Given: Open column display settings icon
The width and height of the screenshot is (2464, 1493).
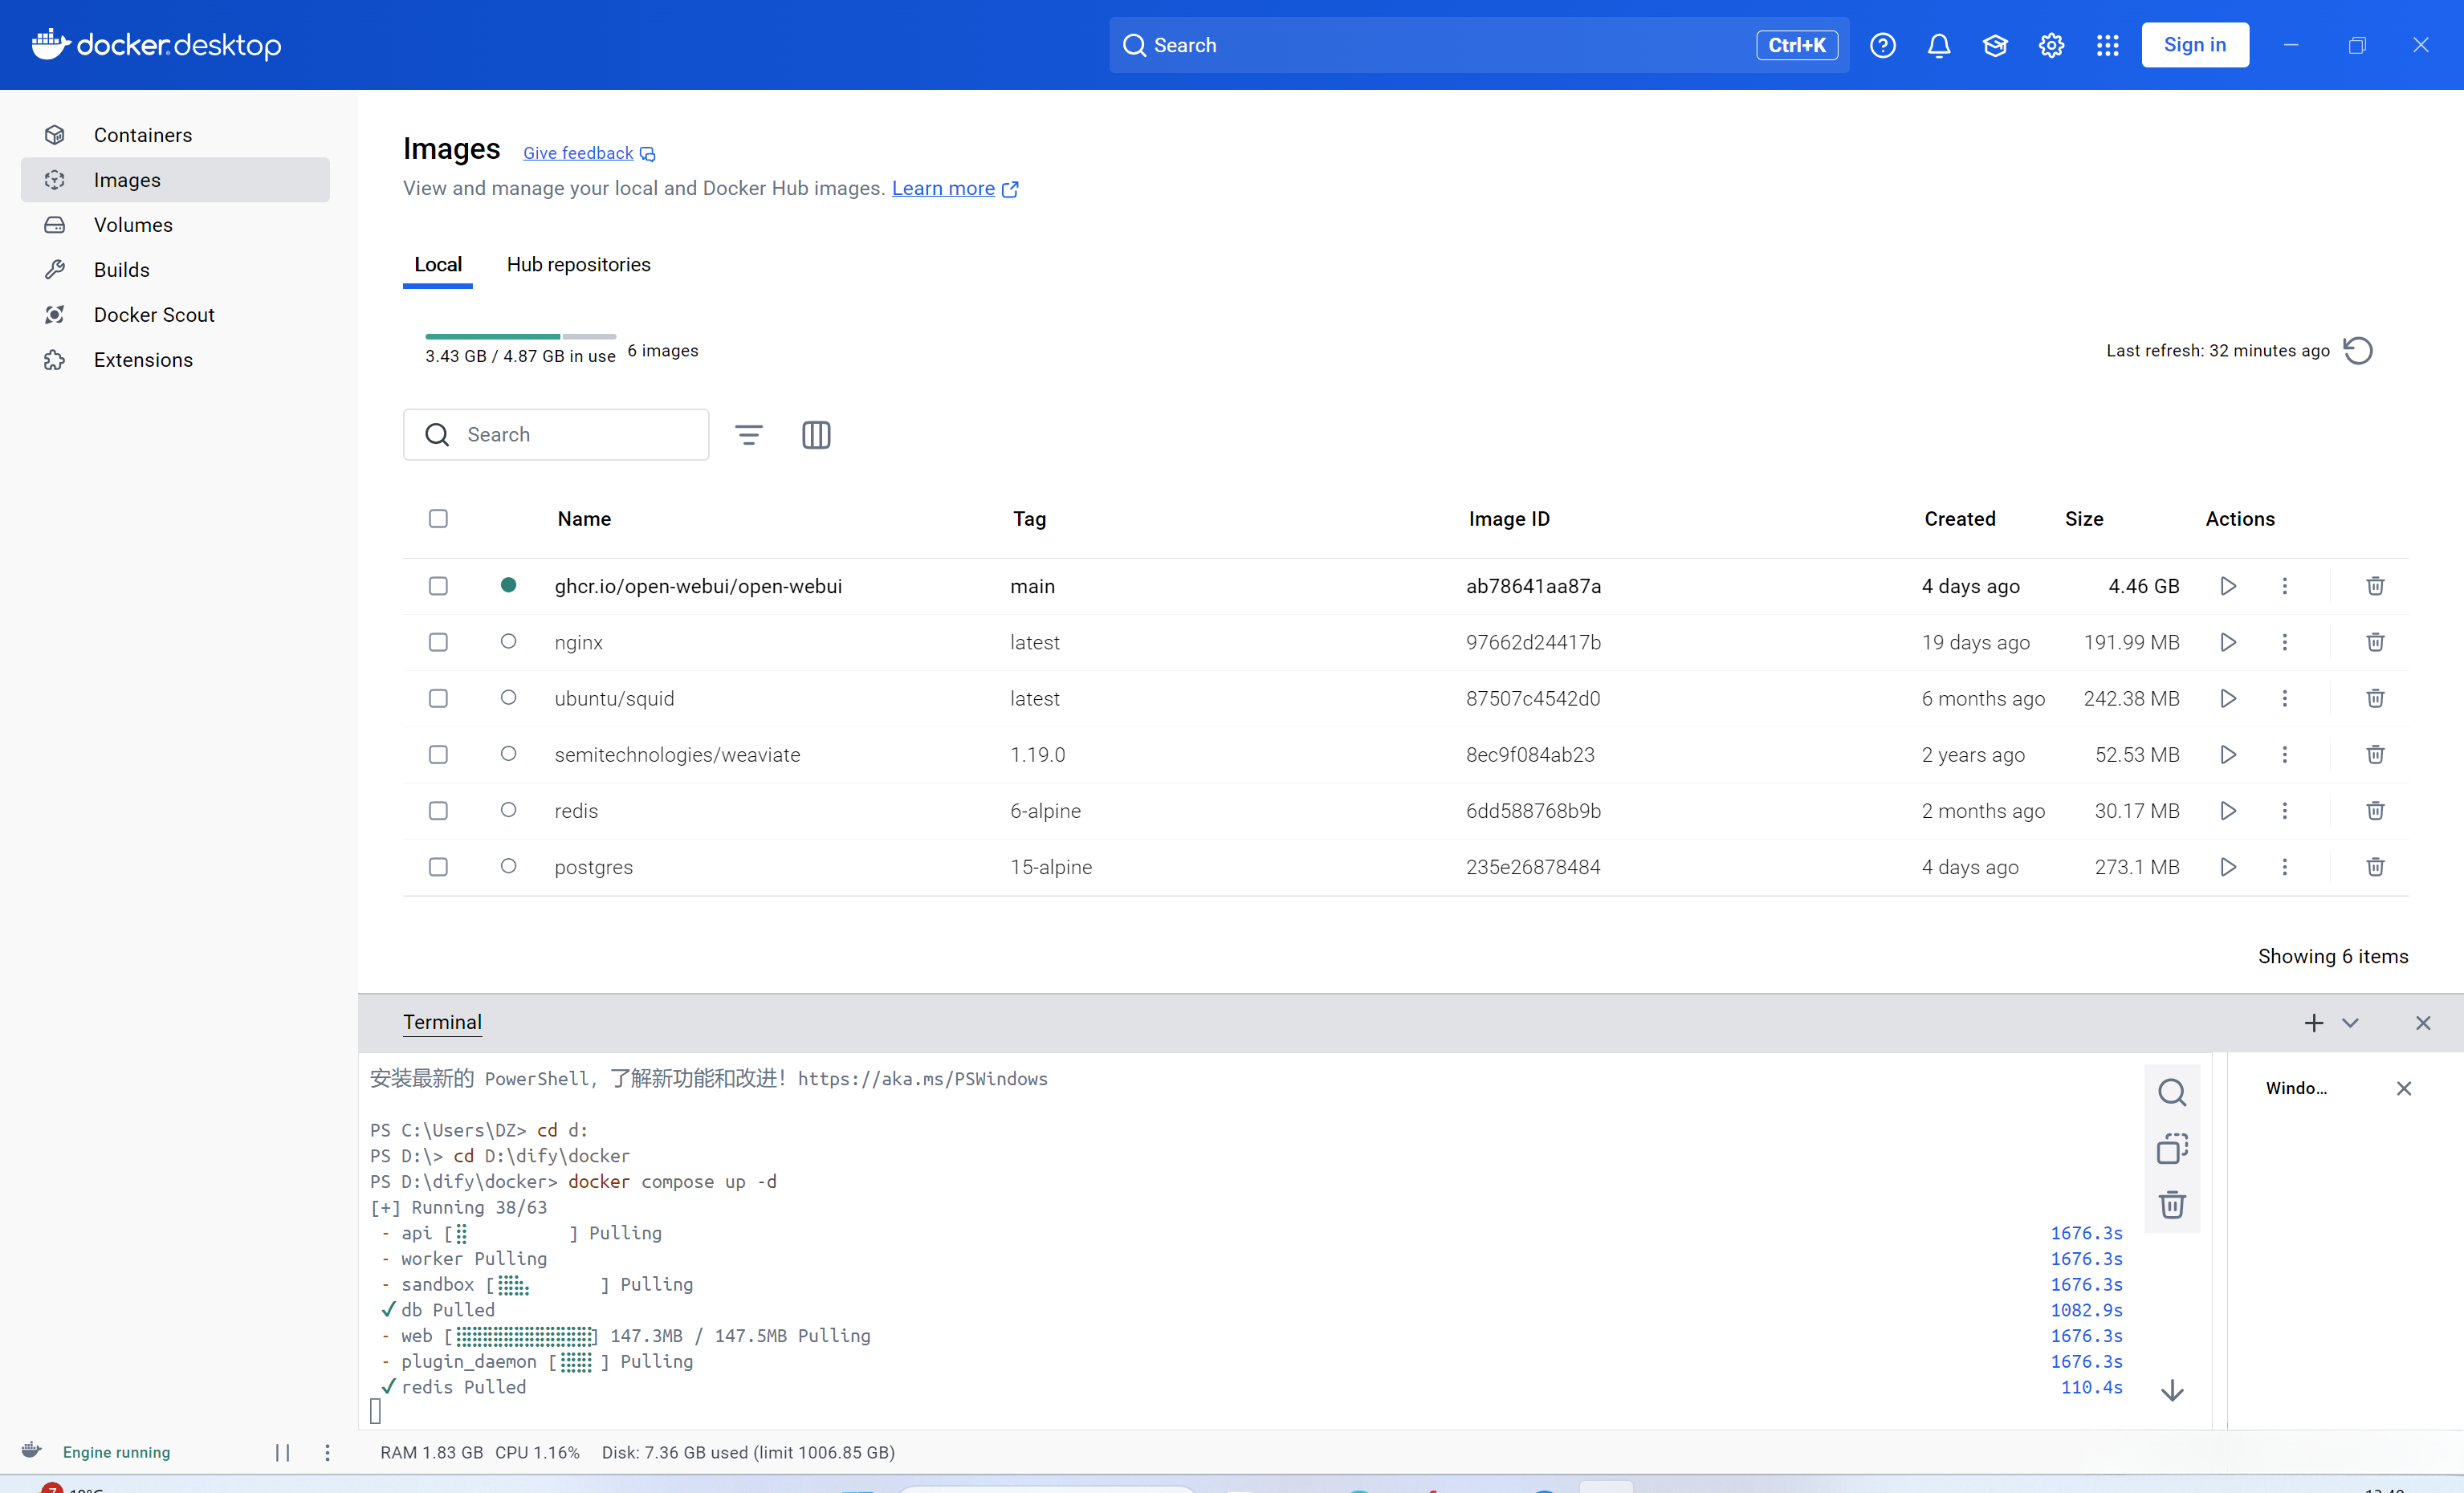Looking at the screenshot, I should pos(816,435).
